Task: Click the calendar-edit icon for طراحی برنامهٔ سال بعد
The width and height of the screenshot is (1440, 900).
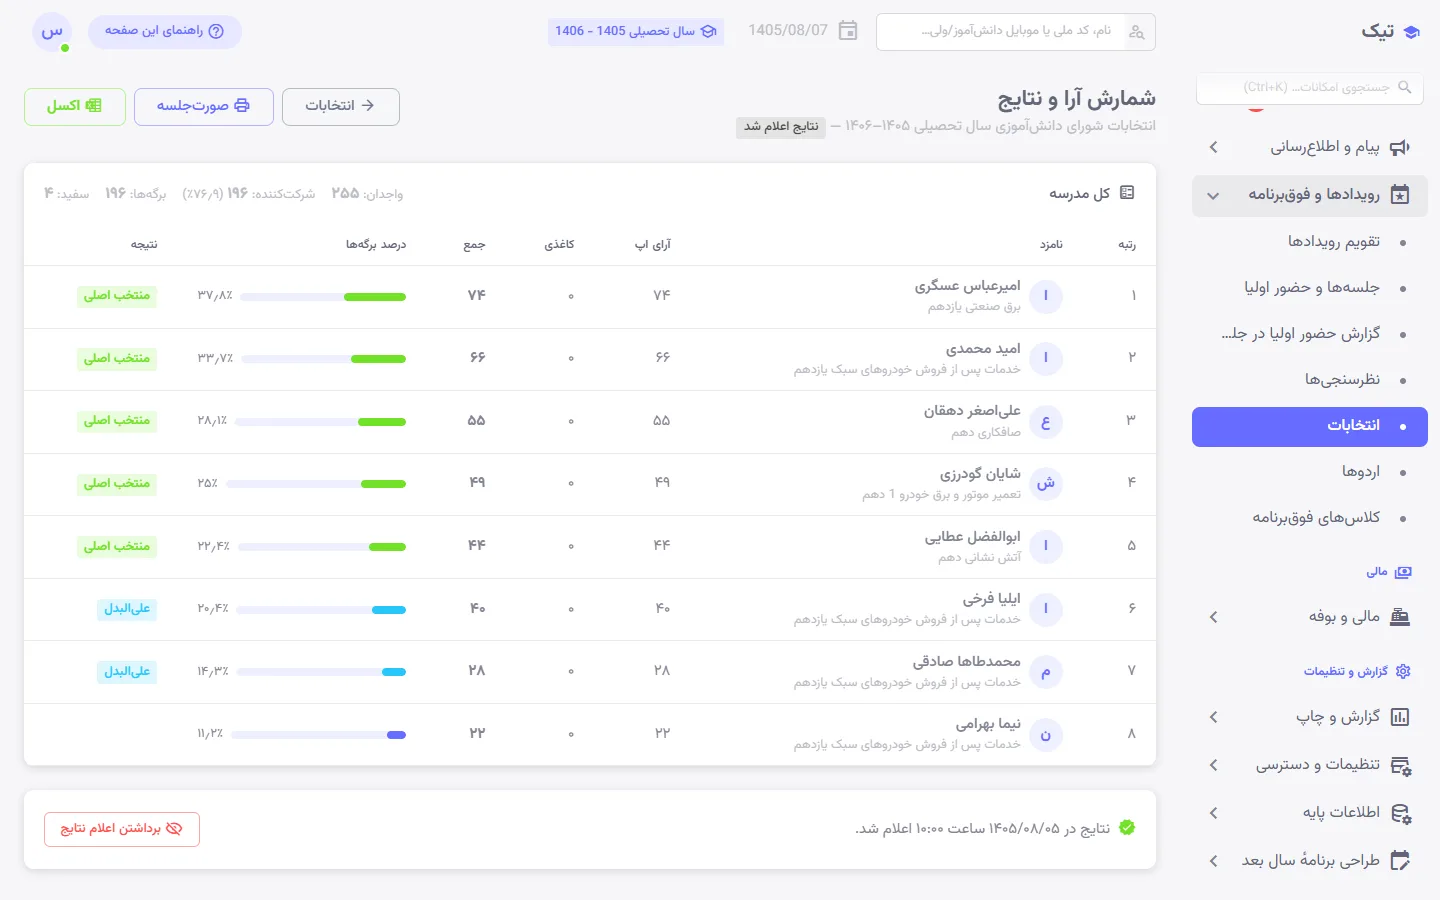Action: click(x=1400, y=861)
